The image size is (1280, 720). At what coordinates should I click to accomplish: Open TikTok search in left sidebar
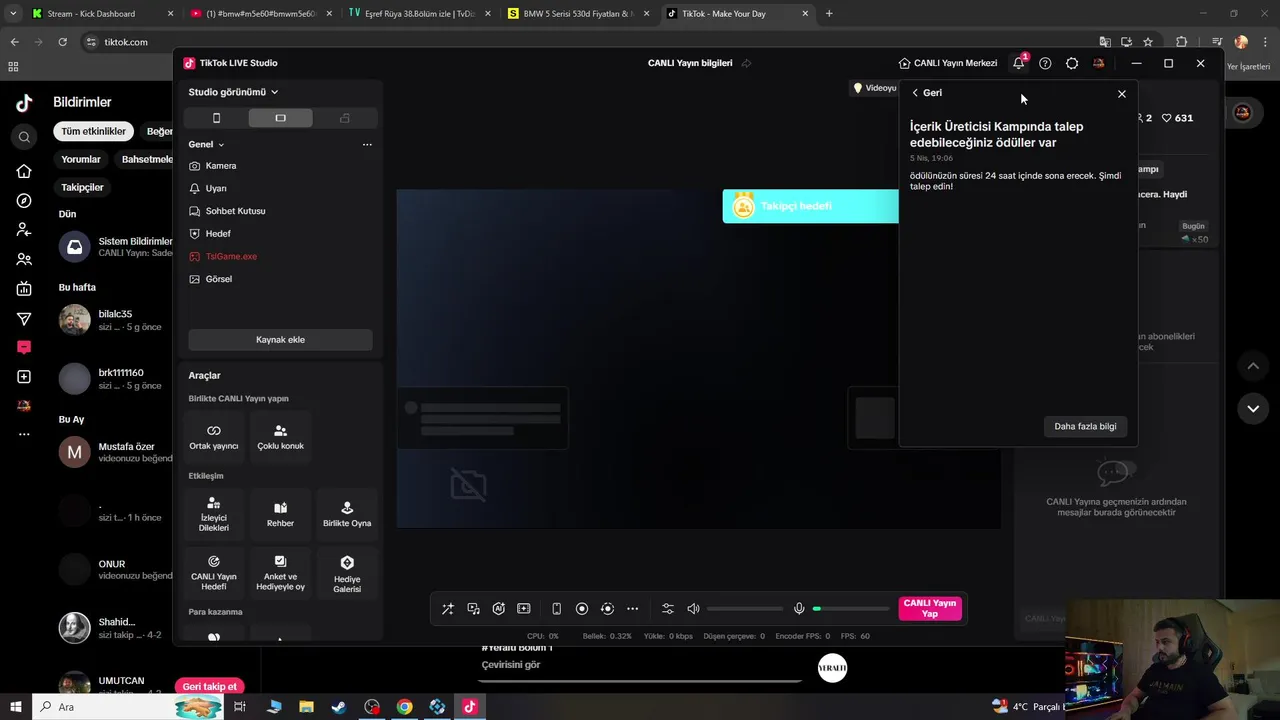24,137
